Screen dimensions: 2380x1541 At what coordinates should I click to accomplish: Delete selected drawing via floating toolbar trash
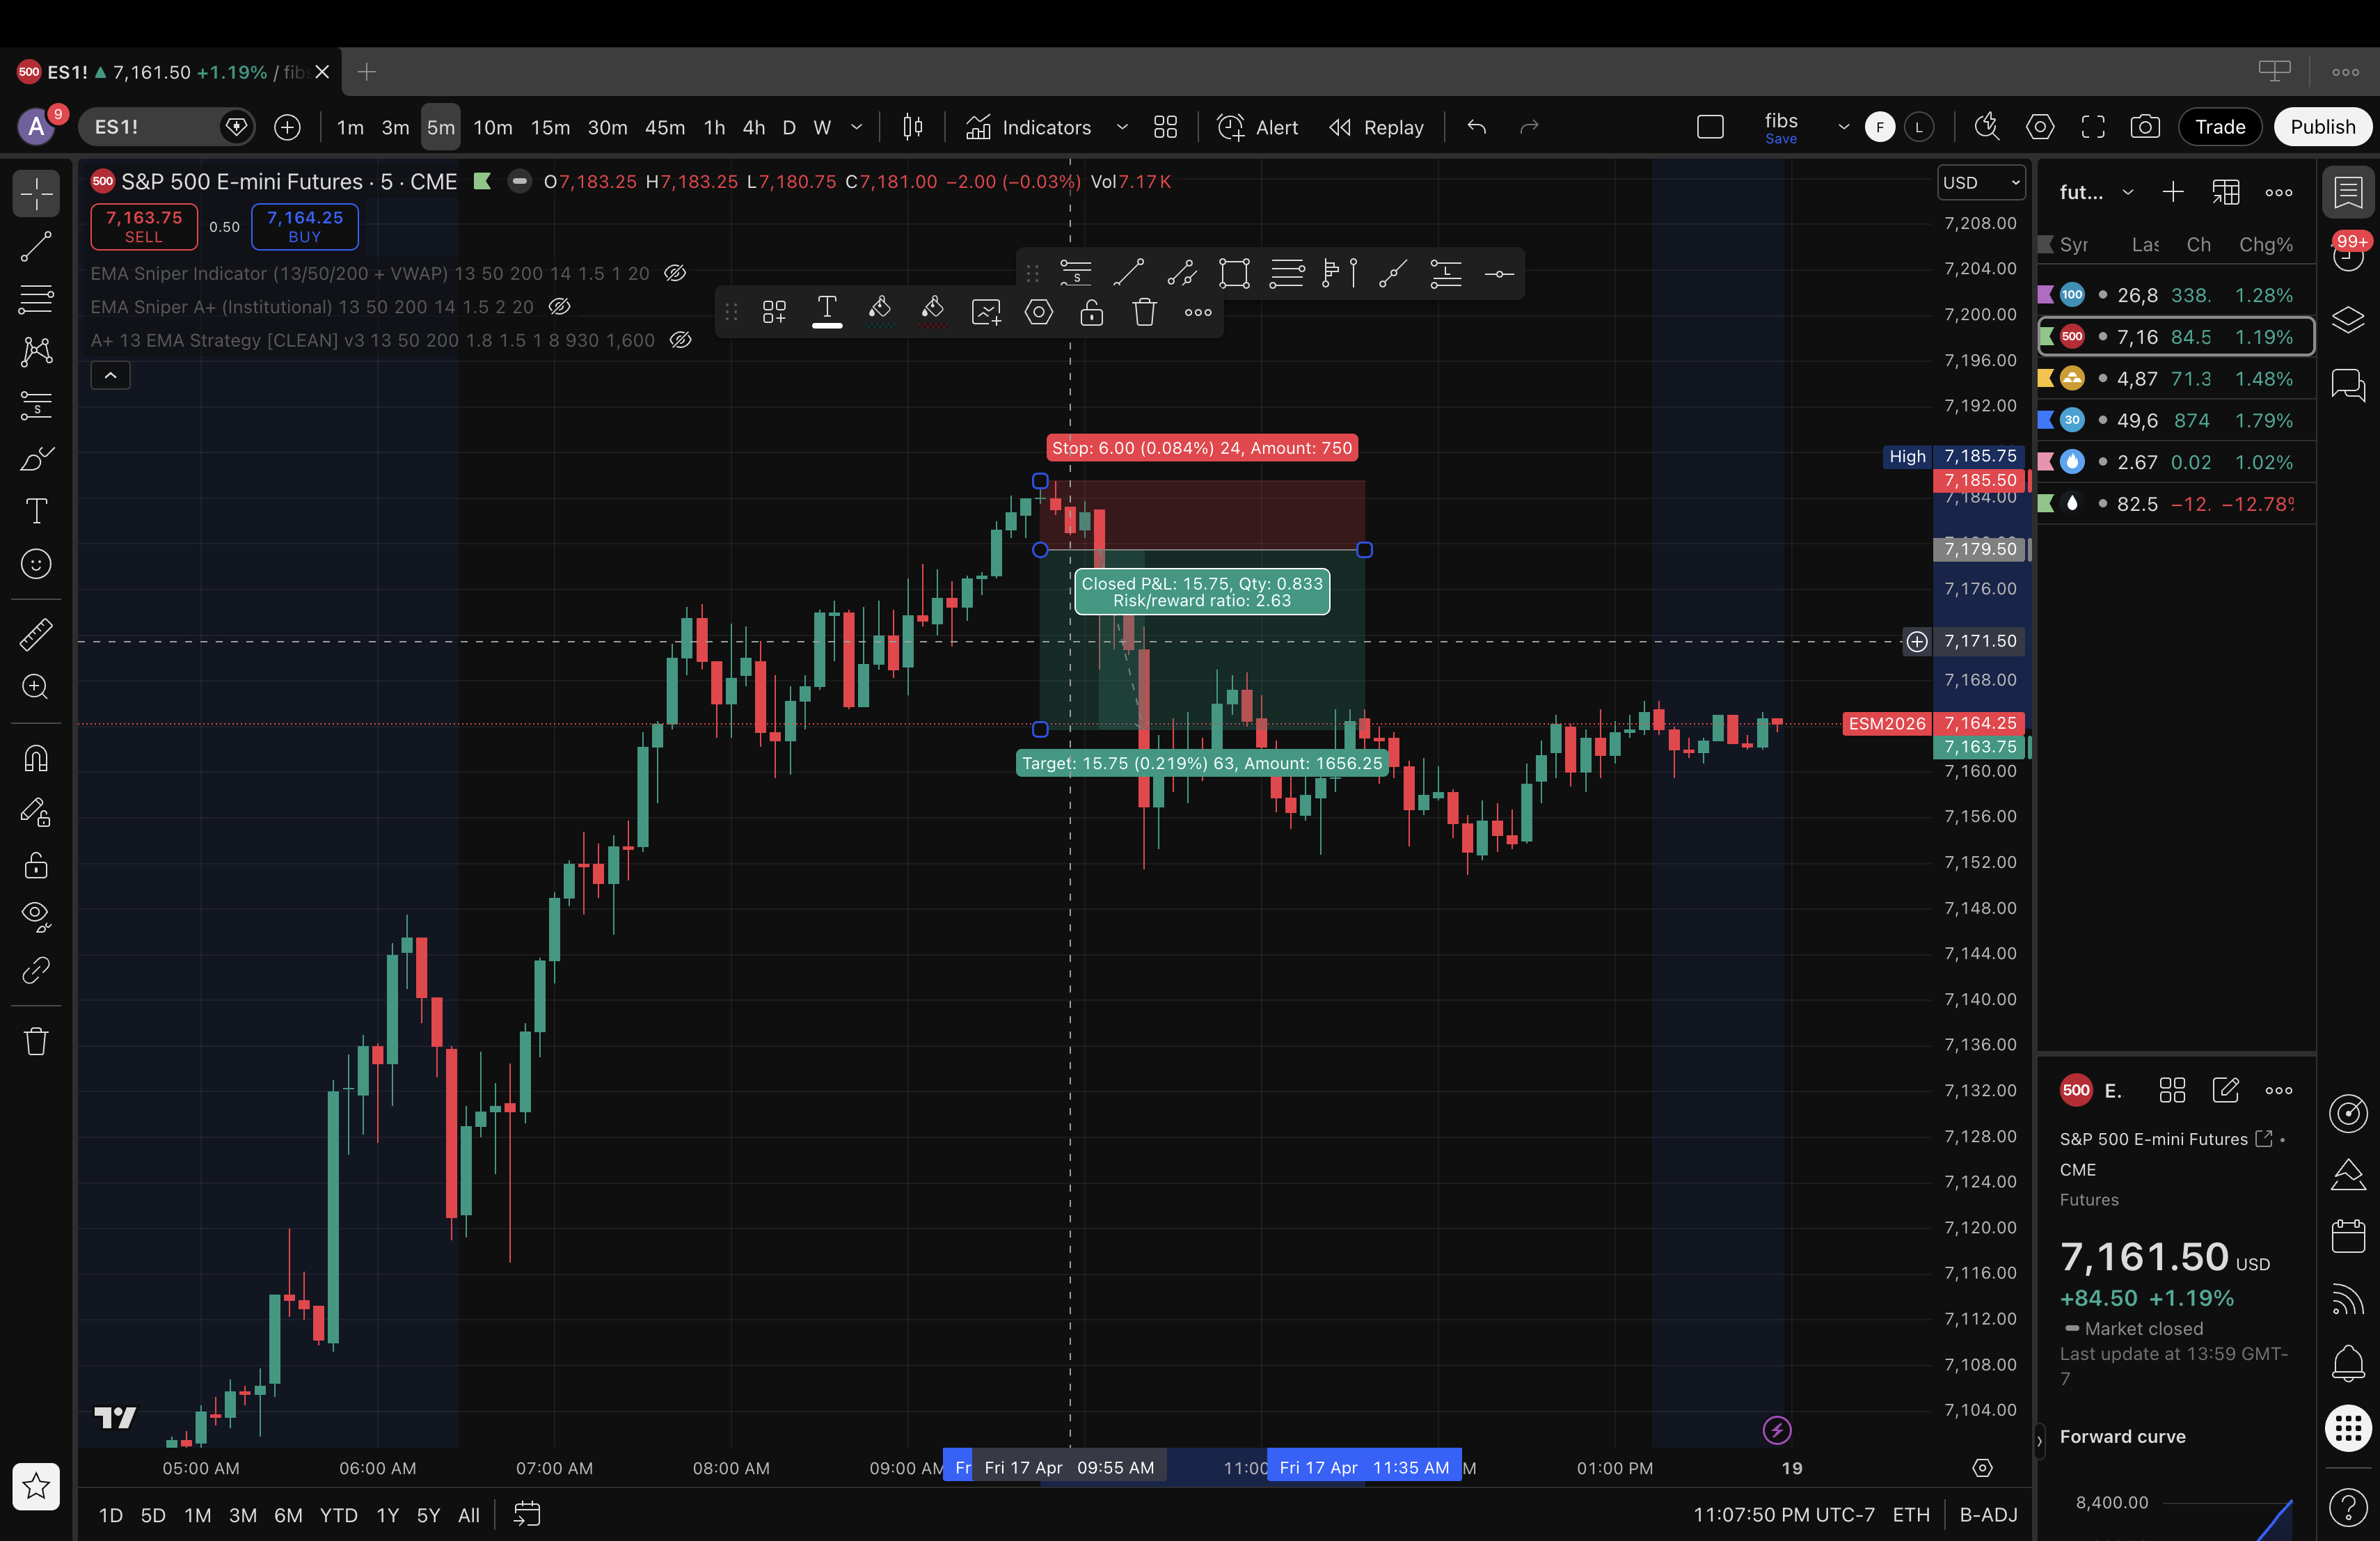(1144, 313)
